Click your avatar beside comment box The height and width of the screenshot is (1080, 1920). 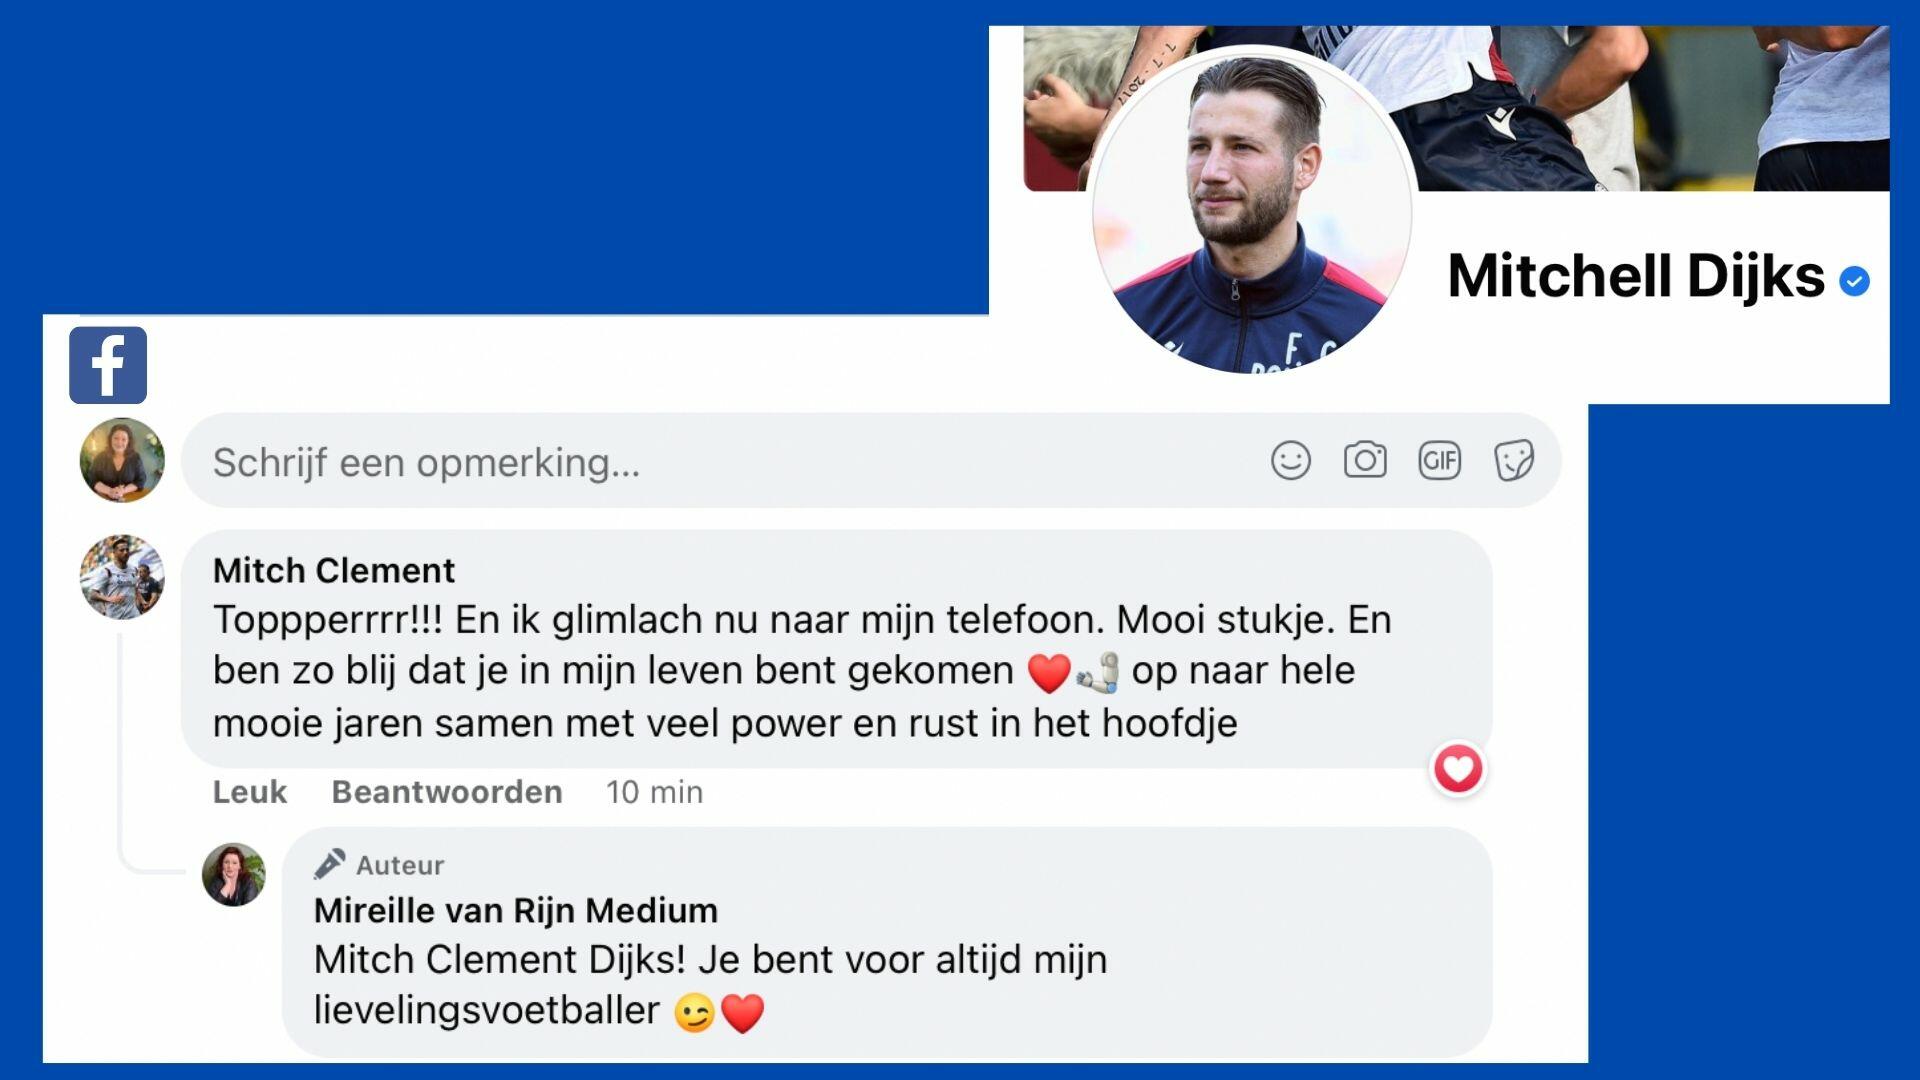pos(122,460)
